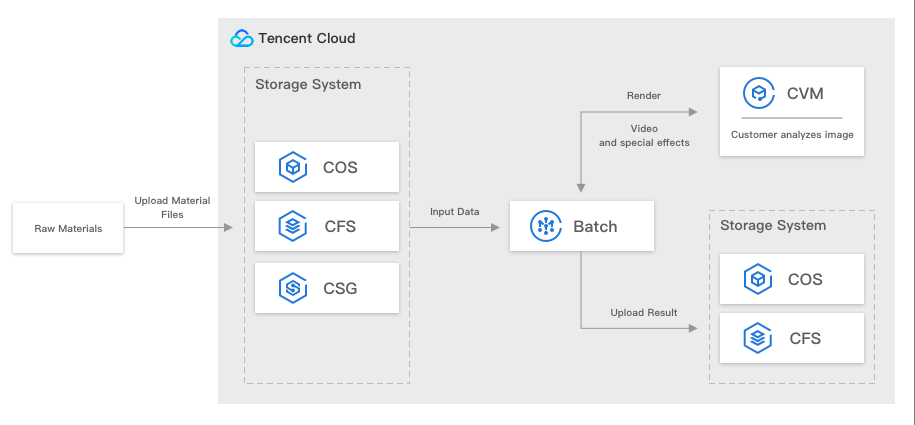Click the COS icon in the storage group containing CSG
The width and height of the screenshot is (915, 425).
tap(293, 168)
